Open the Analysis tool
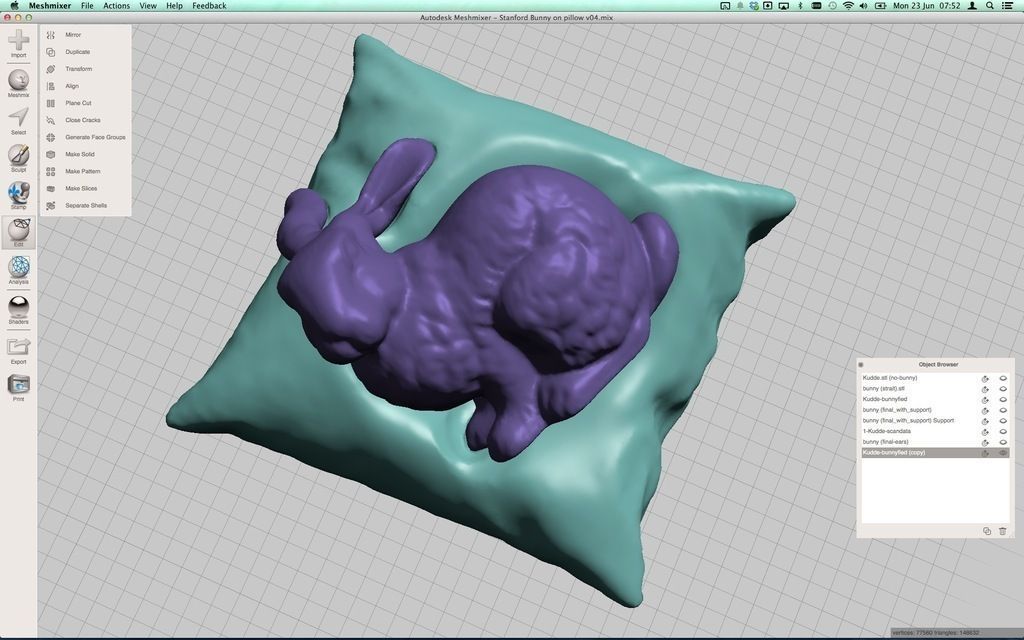The height and width of the screenshot is (640, 1024). (x=18, y=268)
